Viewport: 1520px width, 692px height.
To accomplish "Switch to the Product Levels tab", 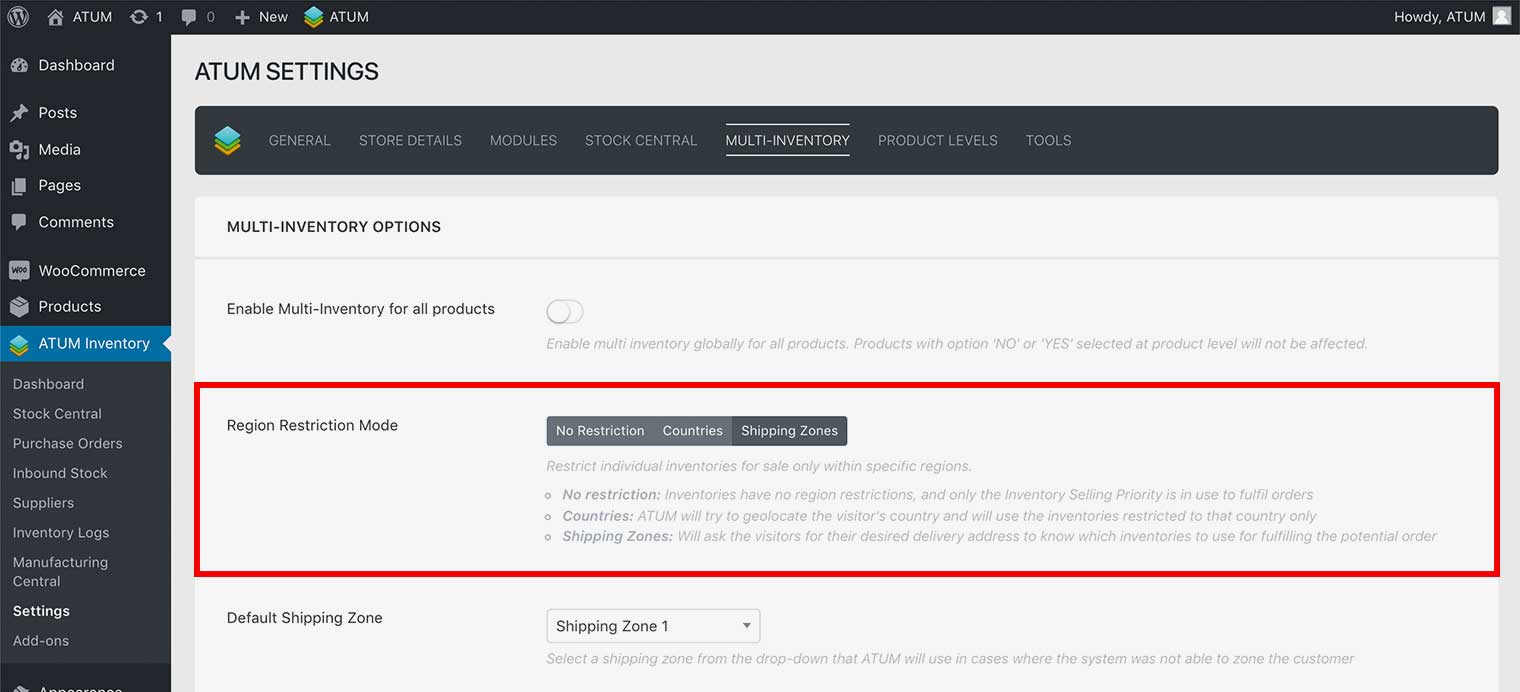I will [937, 141].
